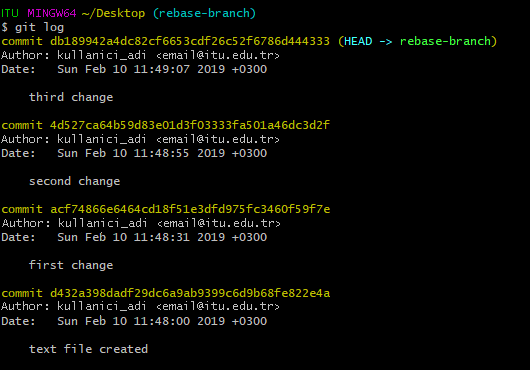530x370 pixels.
Task: Click the 'first change' commit message
Action: click(x=71, y=265)
